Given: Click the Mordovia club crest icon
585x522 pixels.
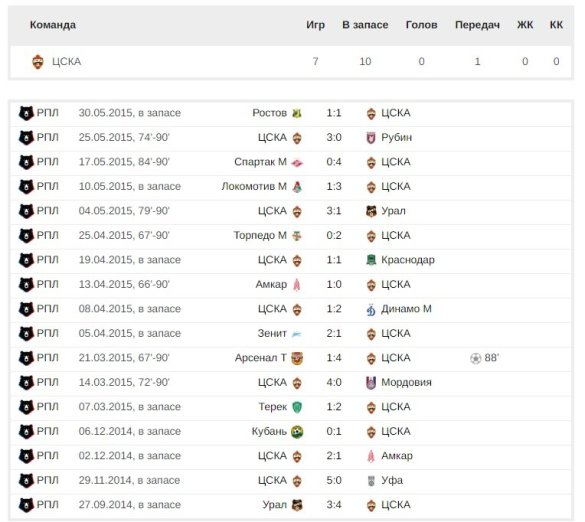Looking at the screenshot, I should tap(371, 383).
